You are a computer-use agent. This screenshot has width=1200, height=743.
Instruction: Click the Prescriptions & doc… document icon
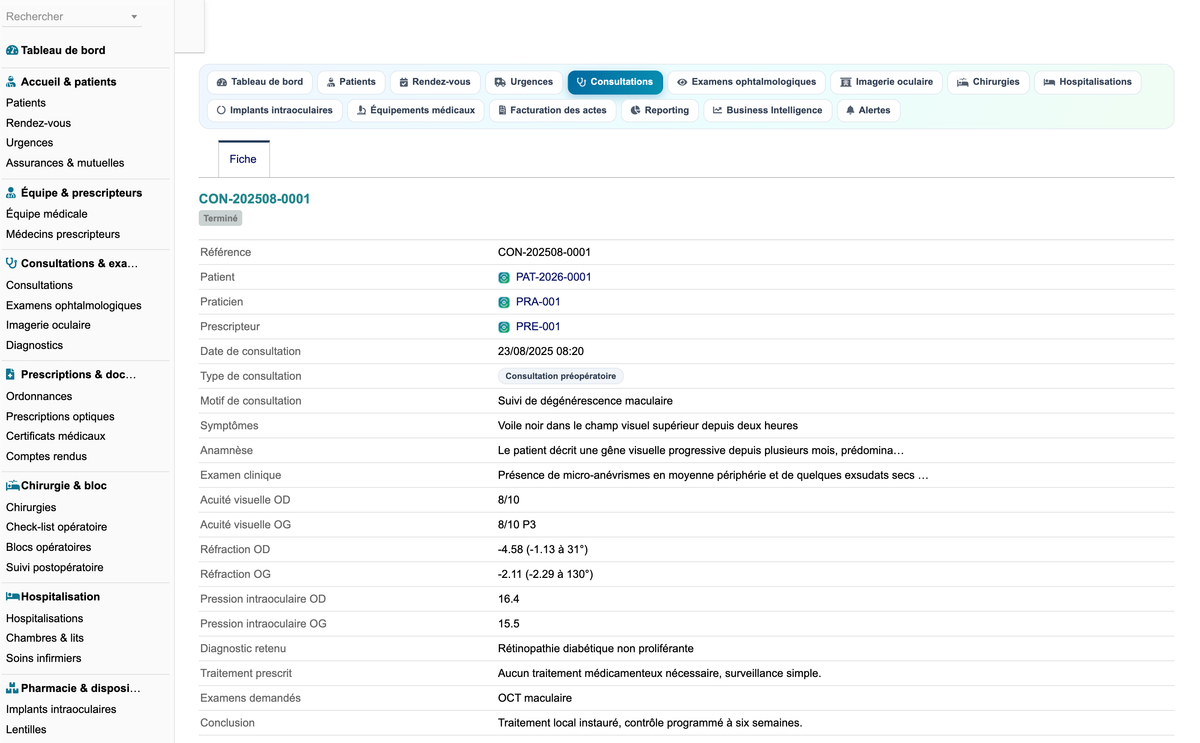coord(11,375)
